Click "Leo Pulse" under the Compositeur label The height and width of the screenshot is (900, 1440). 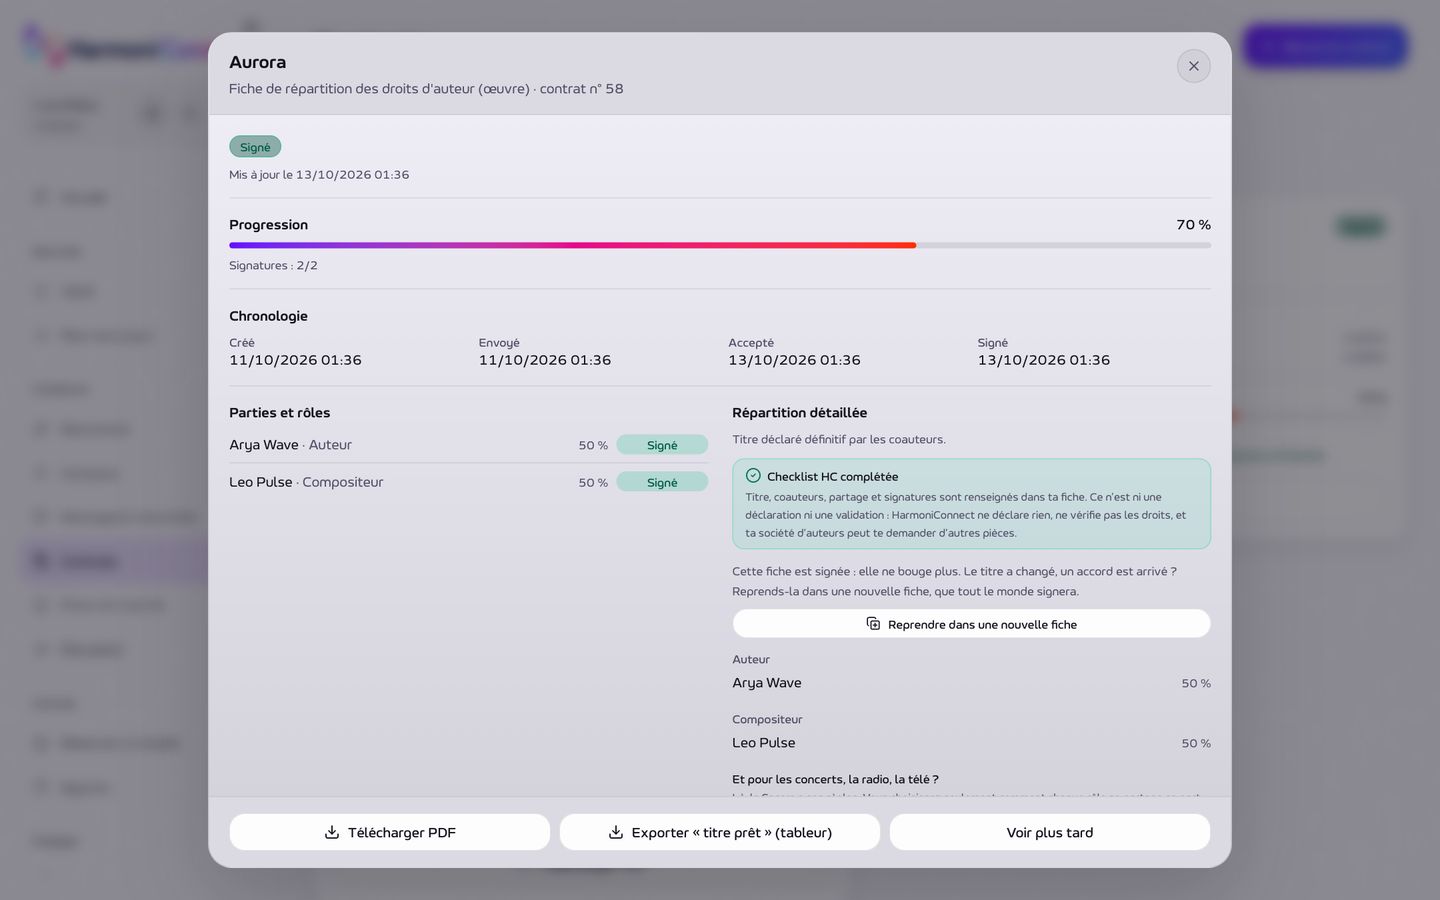click(x=763, y=743)
